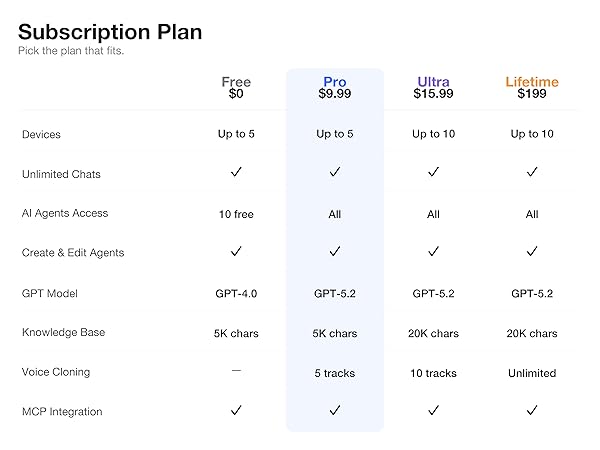This screenshot has height=450, width=600.
Task: Click the Subscription Plan heading
Action: pyautogui.click(x=110, y=32)
